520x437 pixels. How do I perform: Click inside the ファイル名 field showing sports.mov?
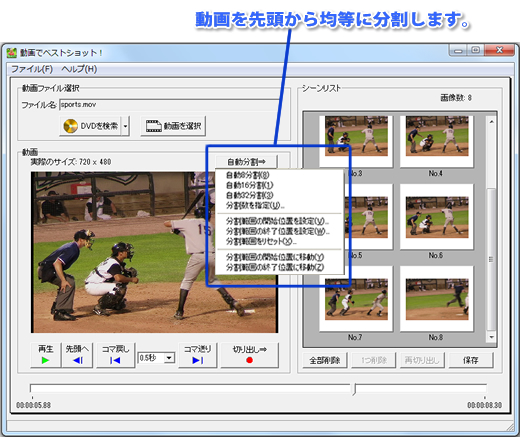[x=170, y=105]
